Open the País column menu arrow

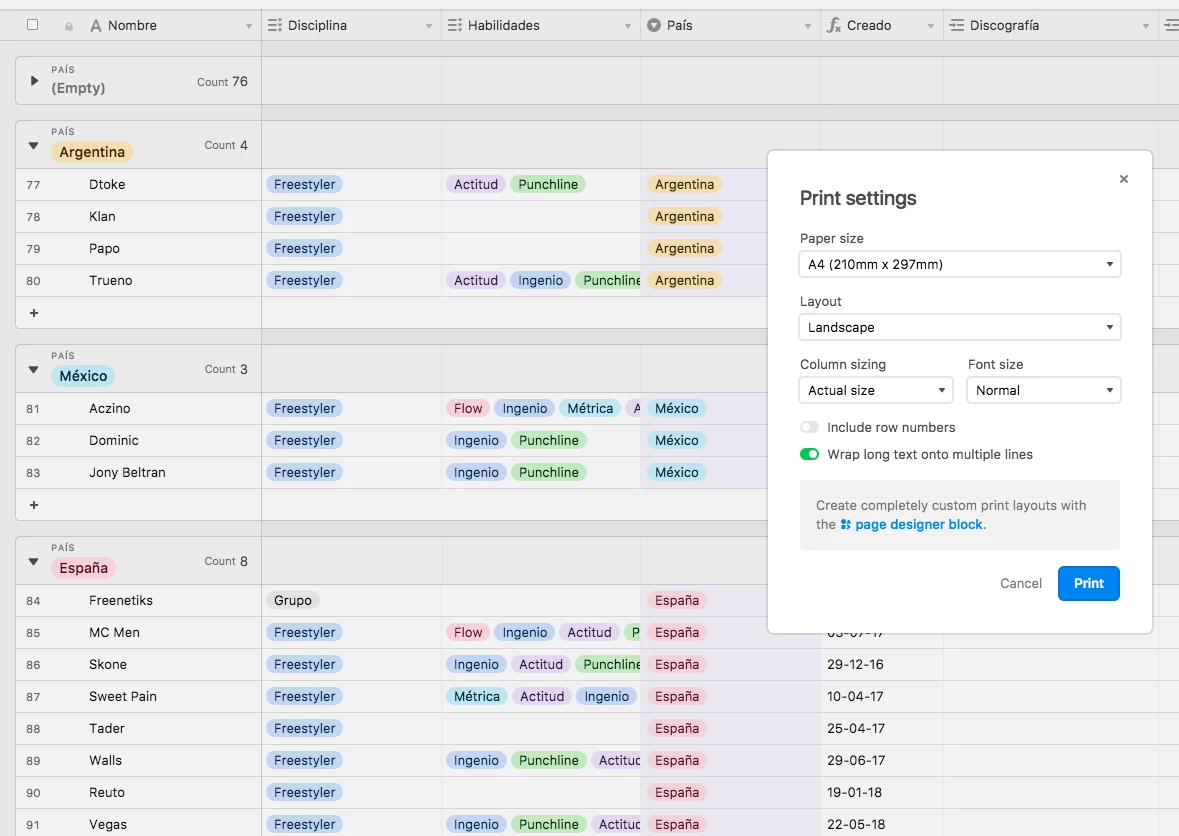808,26
